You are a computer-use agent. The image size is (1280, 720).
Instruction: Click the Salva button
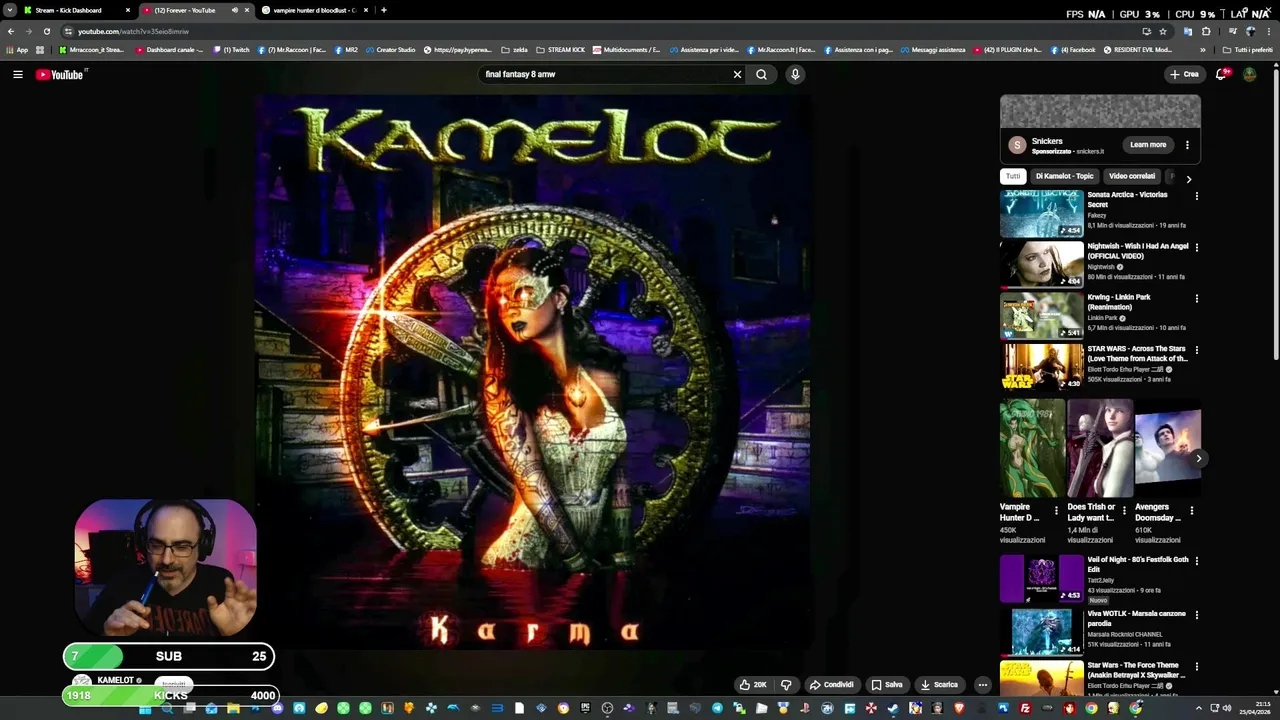tap(887, 685)
